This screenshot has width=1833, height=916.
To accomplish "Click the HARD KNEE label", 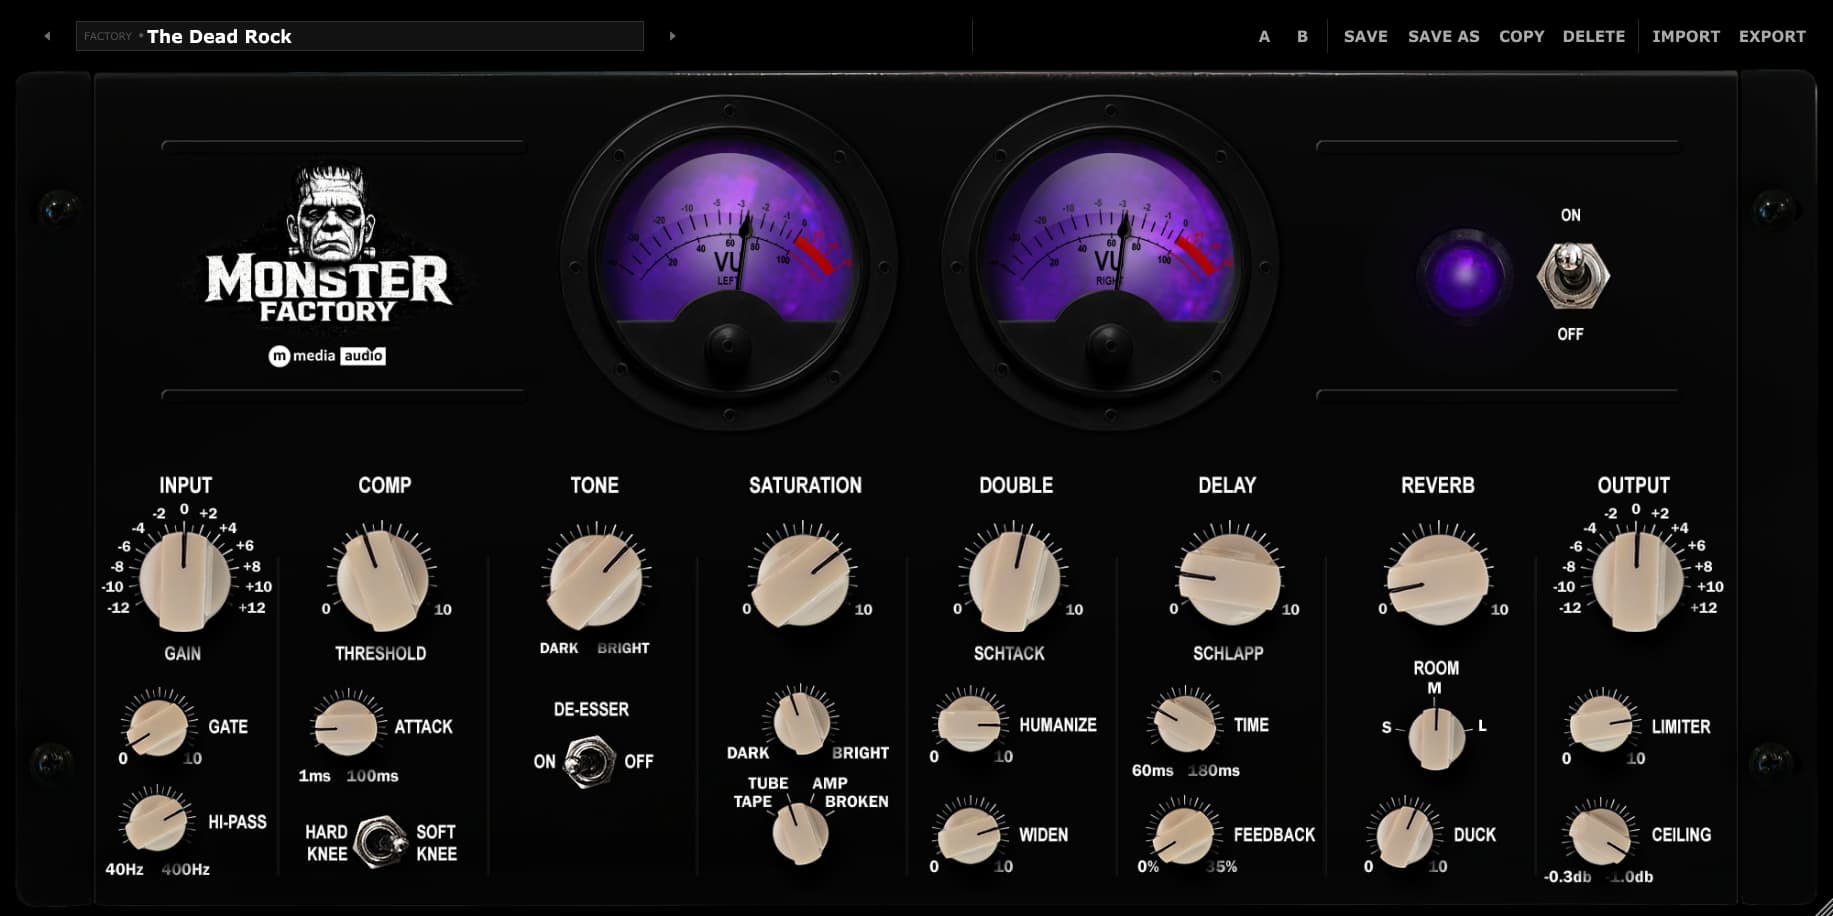I will click(x=326, y=843).
